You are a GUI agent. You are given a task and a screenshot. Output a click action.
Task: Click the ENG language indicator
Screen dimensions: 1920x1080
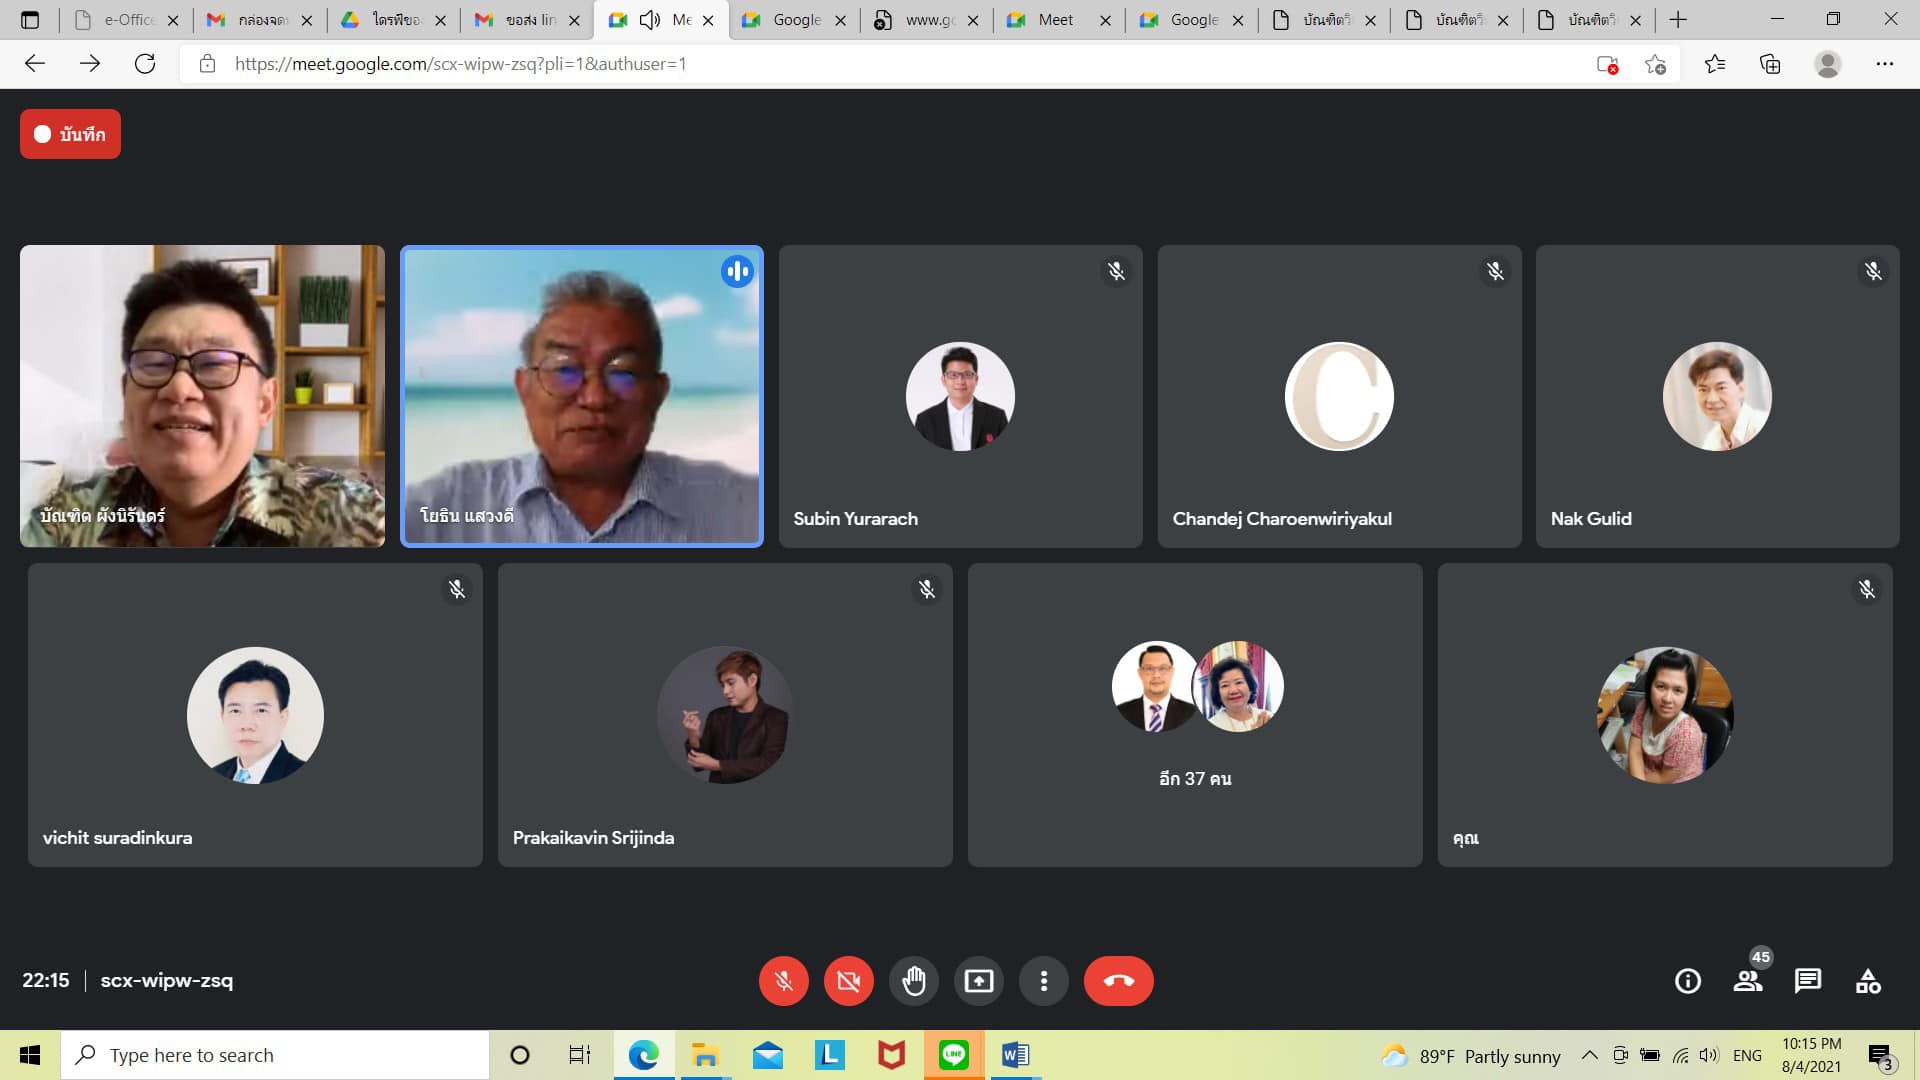(1747, 1055)
